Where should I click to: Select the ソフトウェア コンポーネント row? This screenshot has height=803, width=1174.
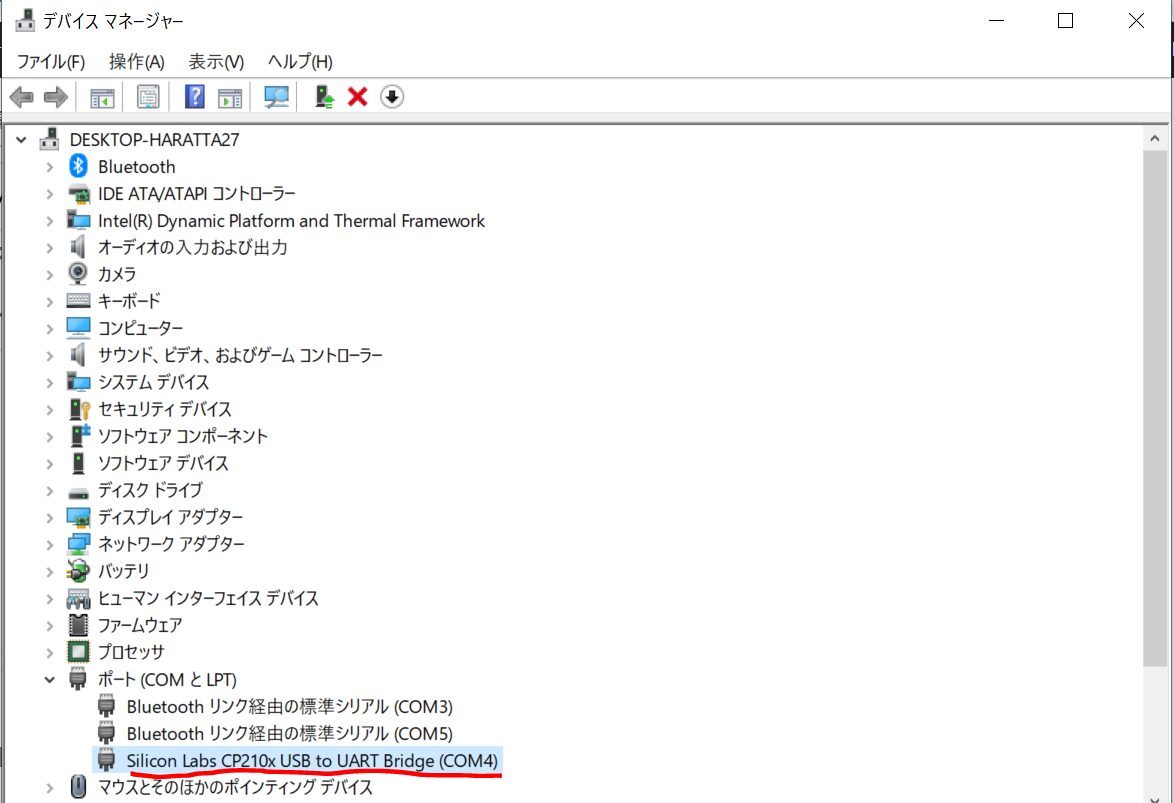click(x=183, y=436)
